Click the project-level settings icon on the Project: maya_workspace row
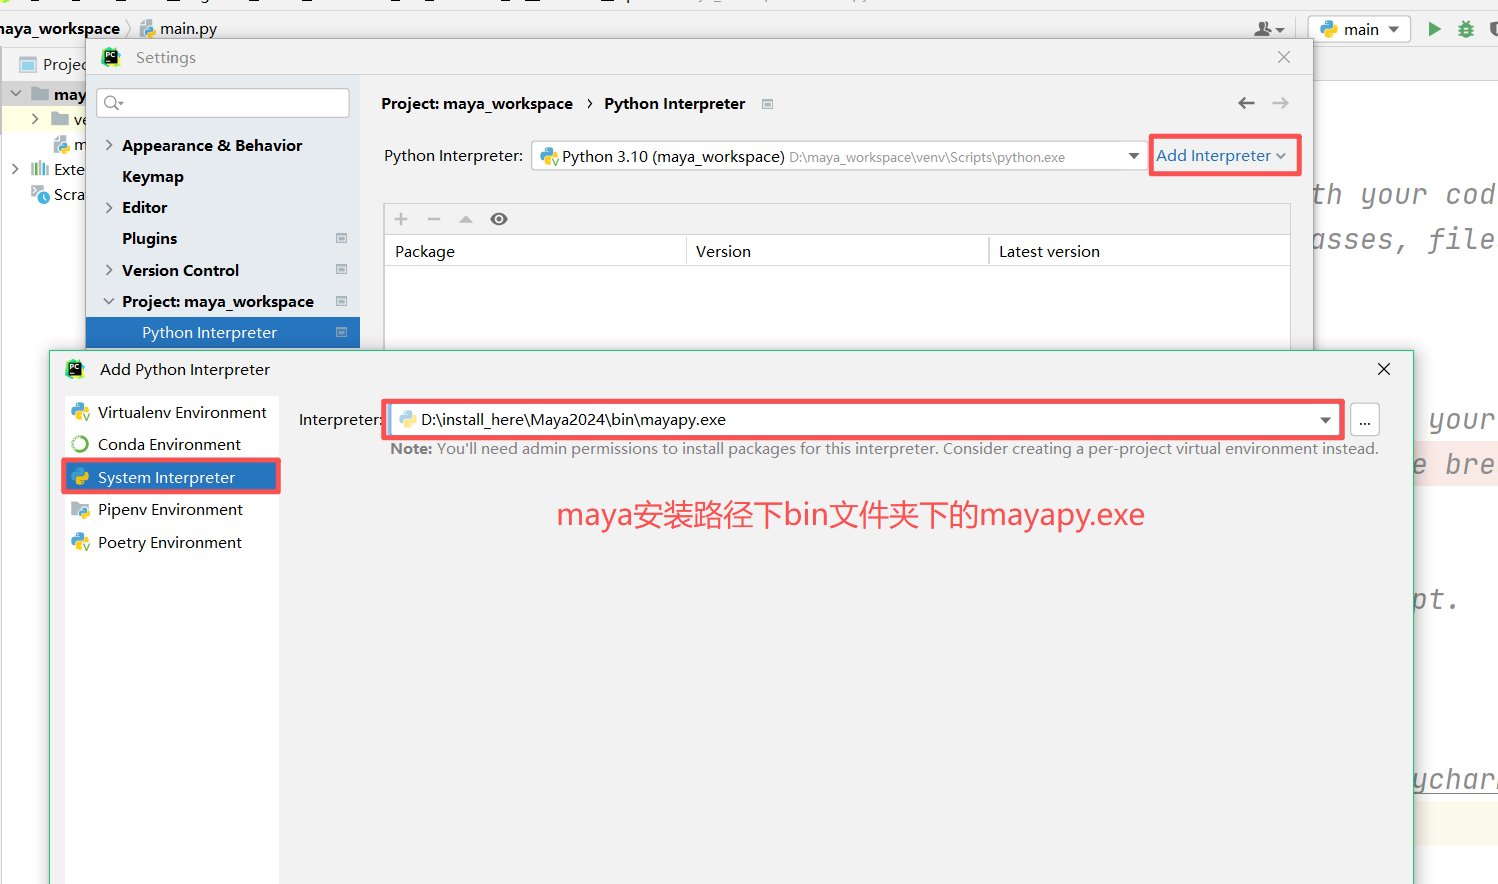This screenshot has width=1498, height=884. click(x=341, y=301)
